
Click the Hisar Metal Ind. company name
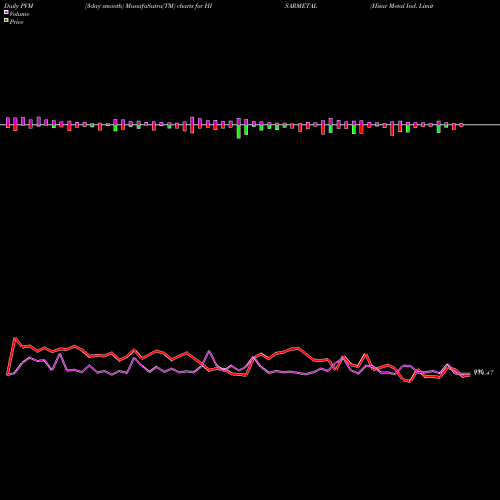(402, 6)
